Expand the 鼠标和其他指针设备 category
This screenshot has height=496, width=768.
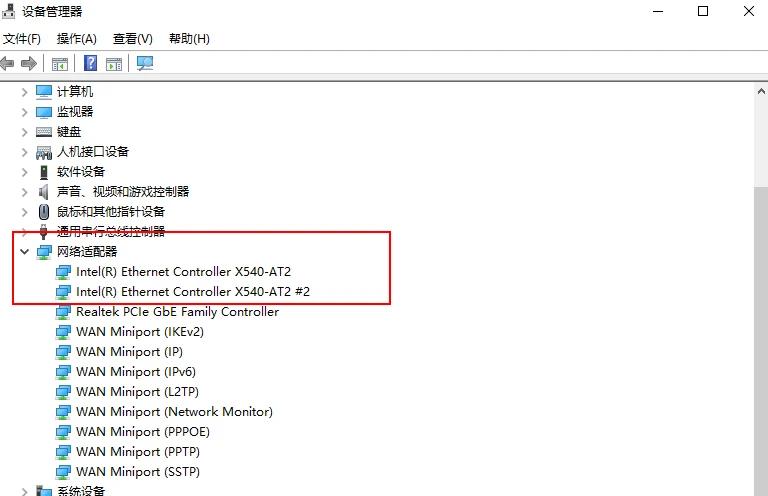coord(25,212)
